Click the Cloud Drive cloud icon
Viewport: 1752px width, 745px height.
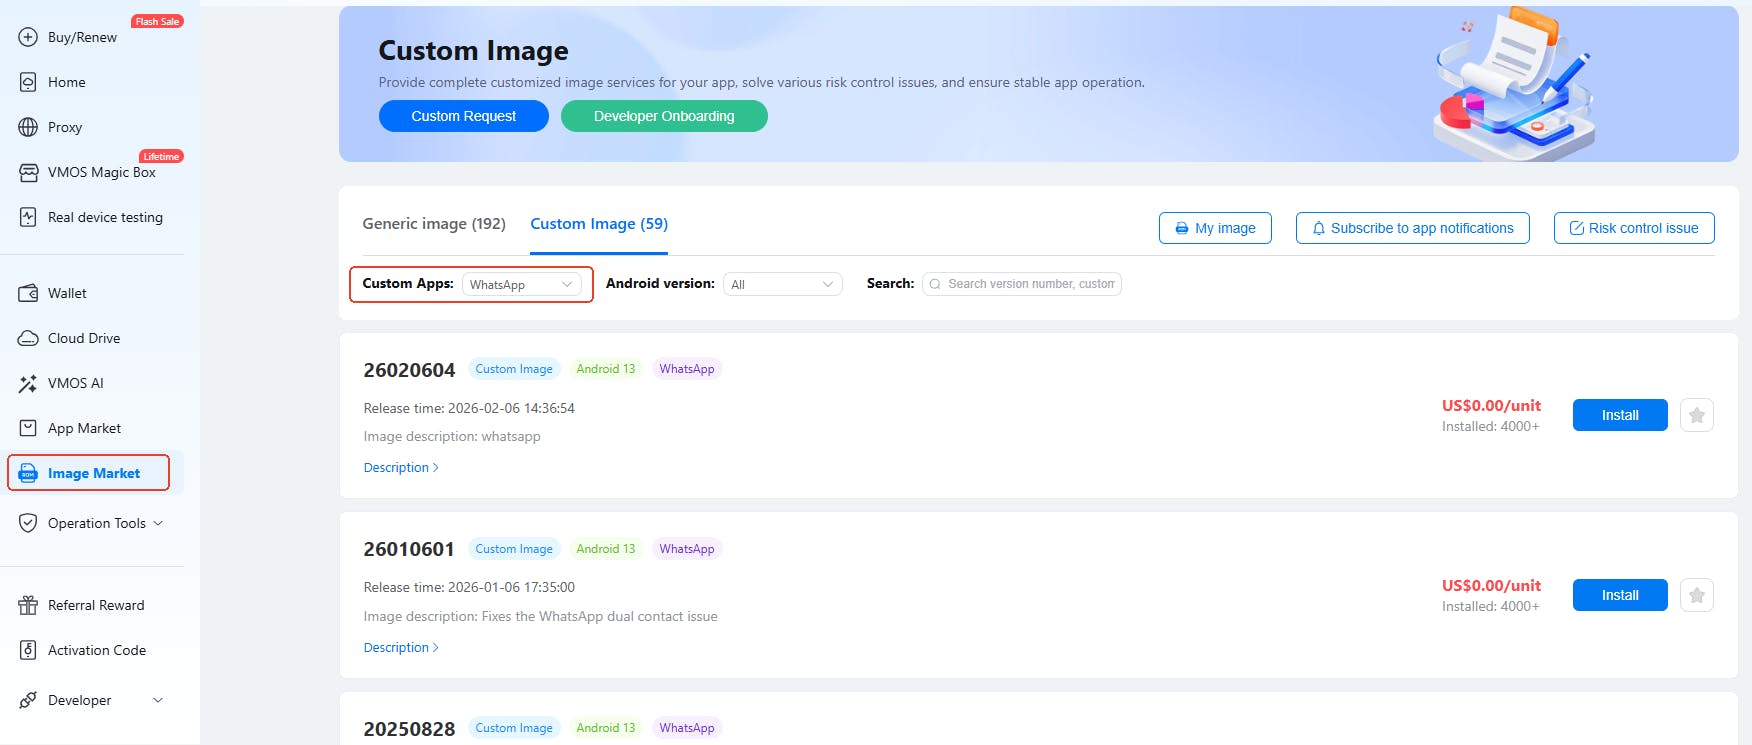tap(28, 338)
